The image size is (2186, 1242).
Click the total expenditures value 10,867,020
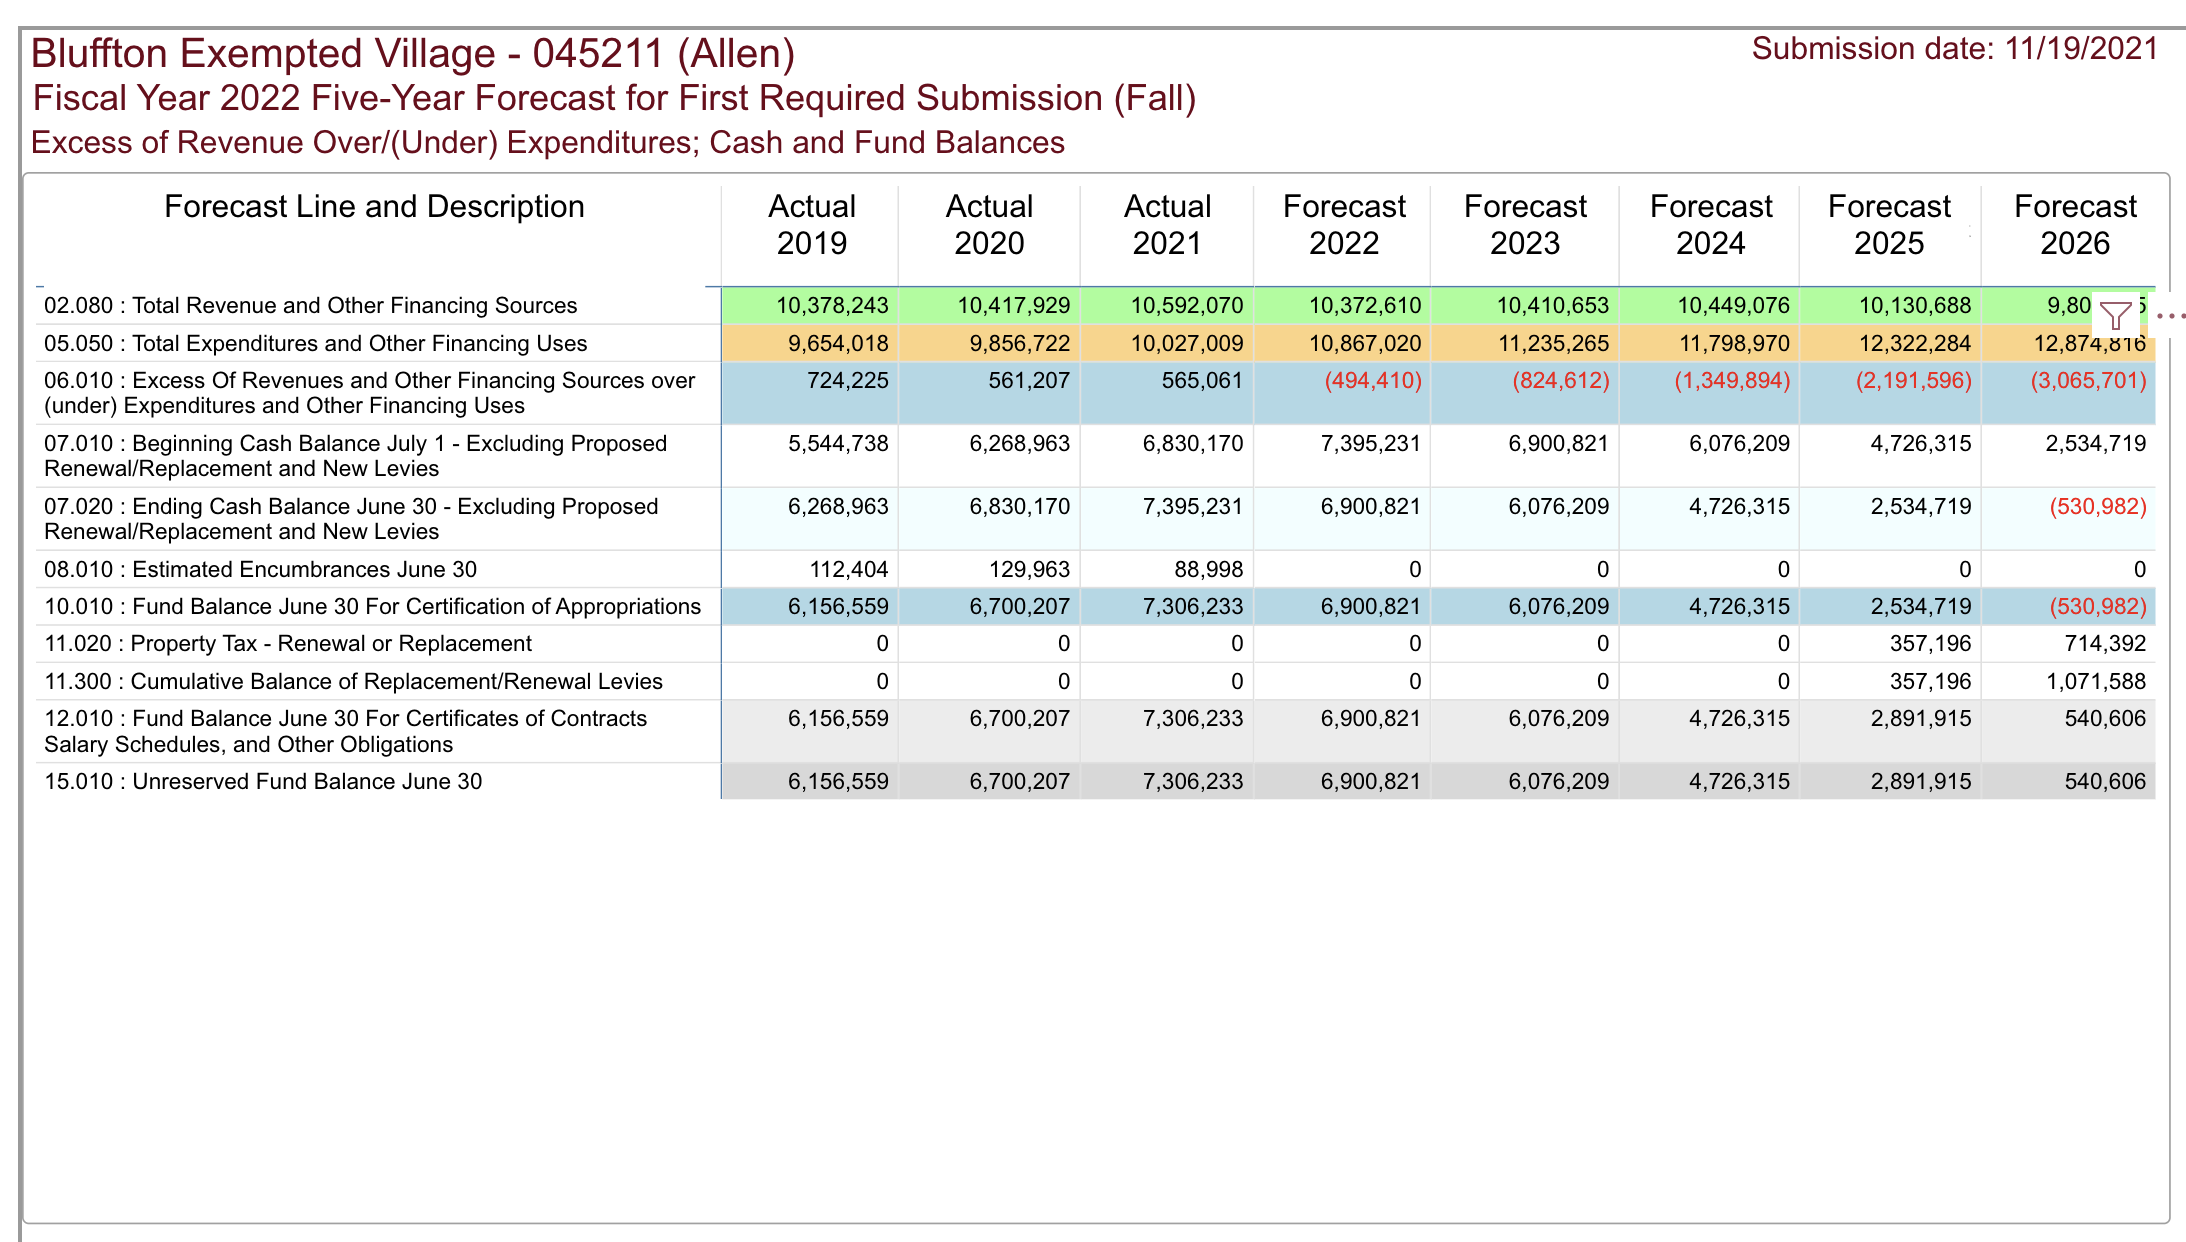1365,343
